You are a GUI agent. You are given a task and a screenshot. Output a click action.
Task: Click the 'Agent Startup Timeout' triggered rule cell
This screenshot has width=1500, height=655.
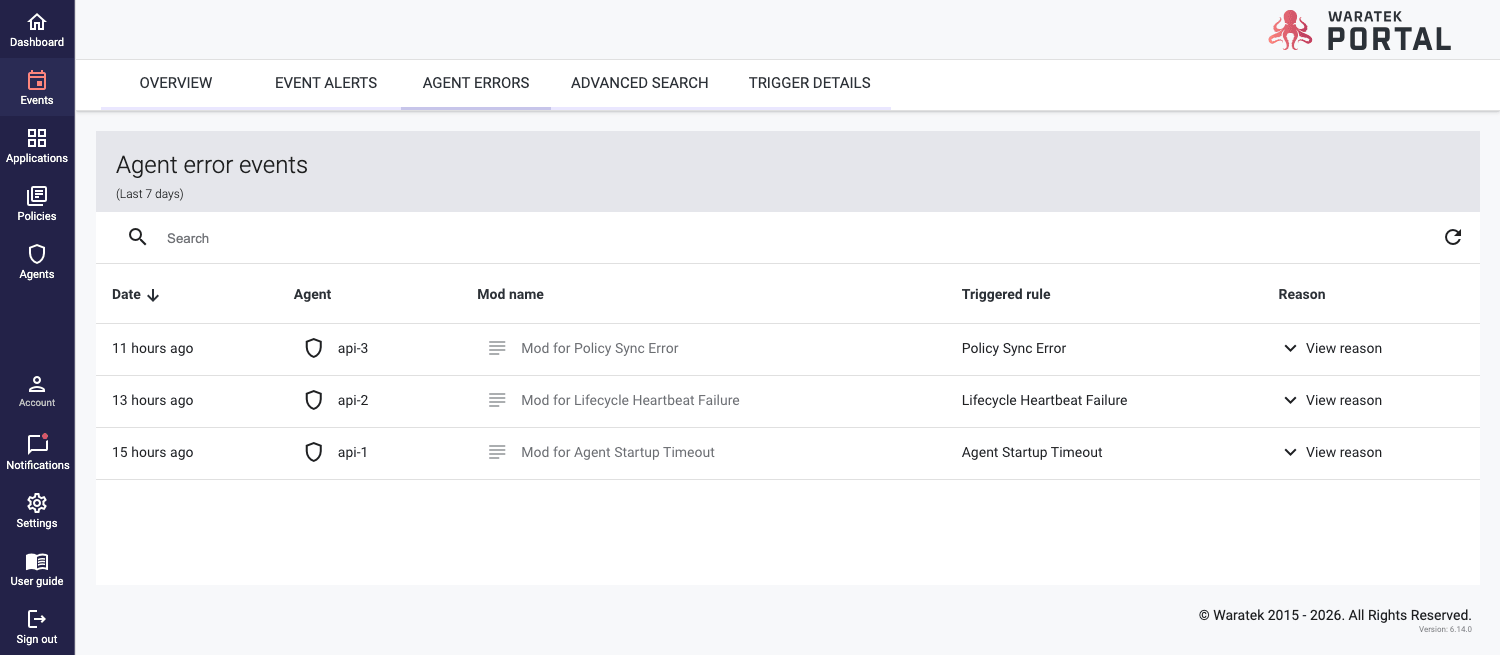click(1032, 452)
